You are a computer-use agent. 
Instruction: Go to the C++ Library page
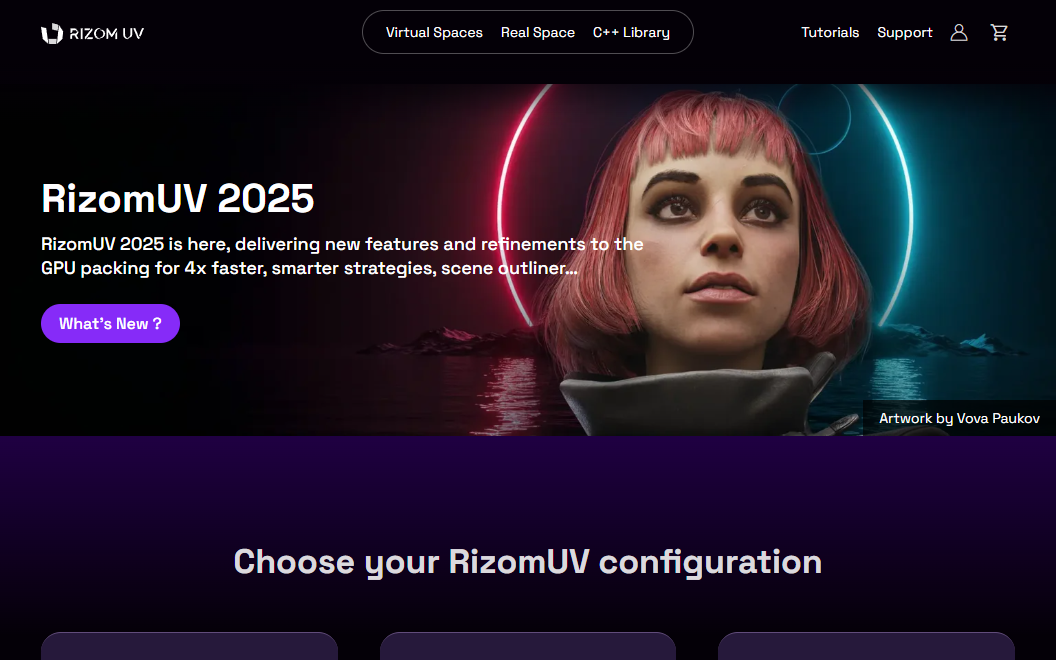click(631, 32)
